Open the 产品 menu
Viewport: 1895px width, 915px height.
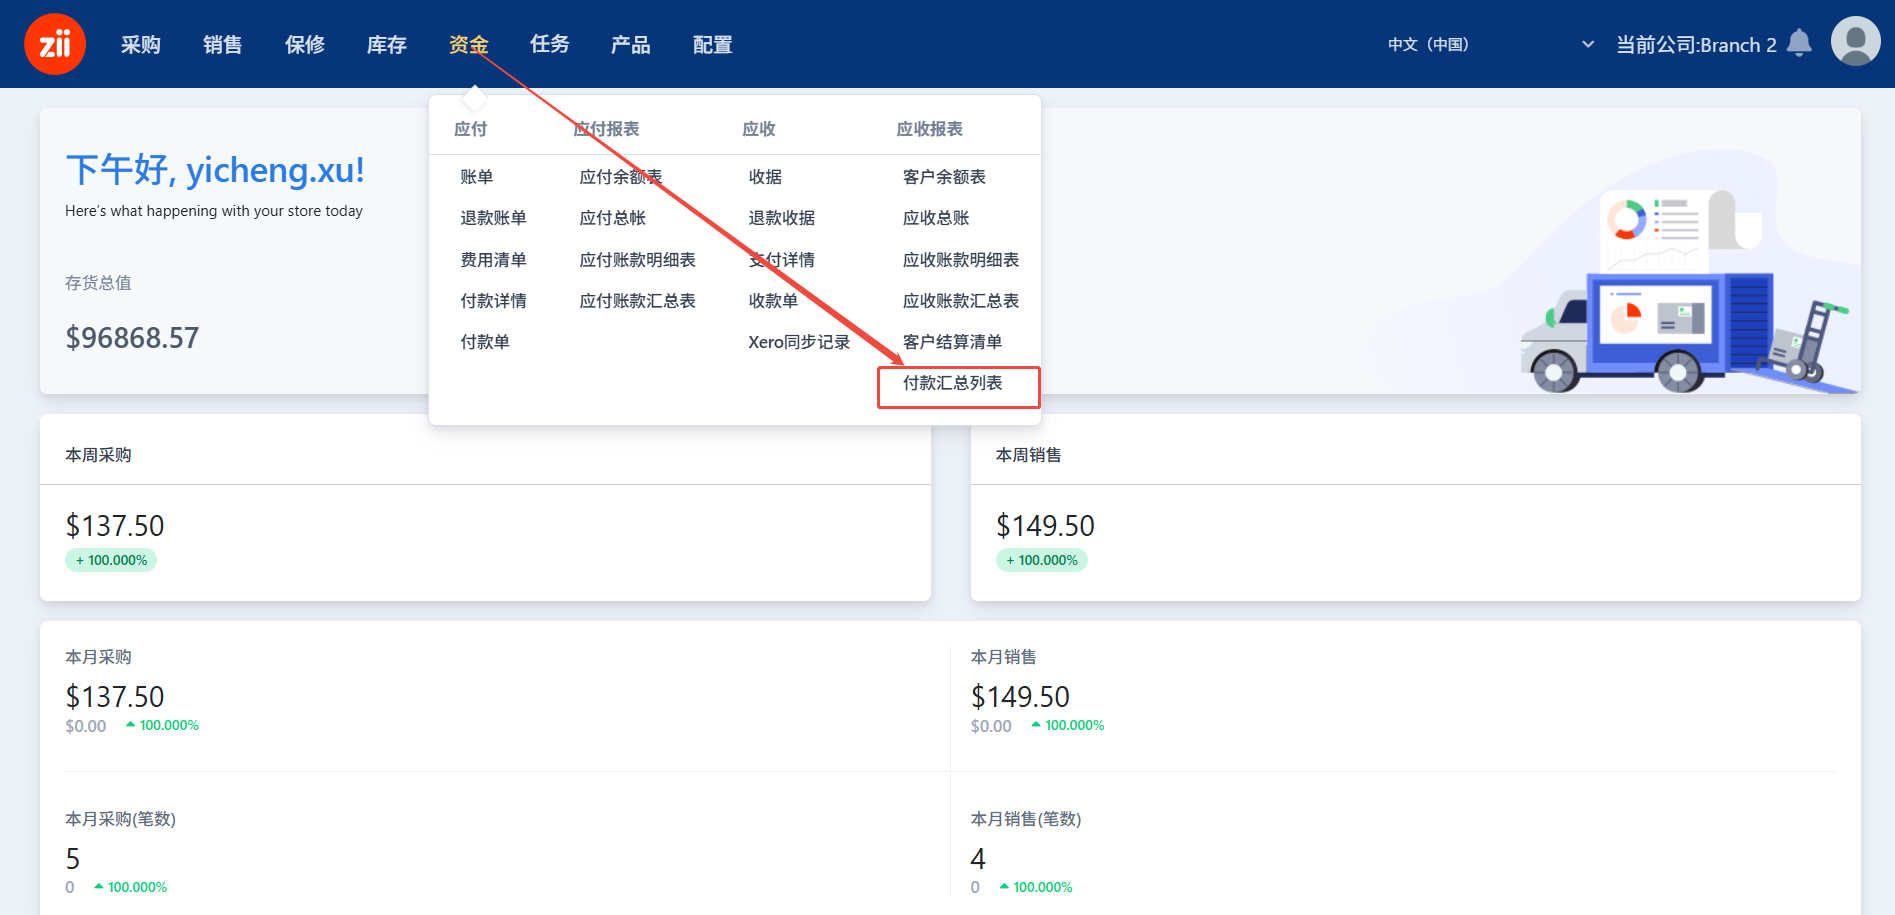click(631, 44)
